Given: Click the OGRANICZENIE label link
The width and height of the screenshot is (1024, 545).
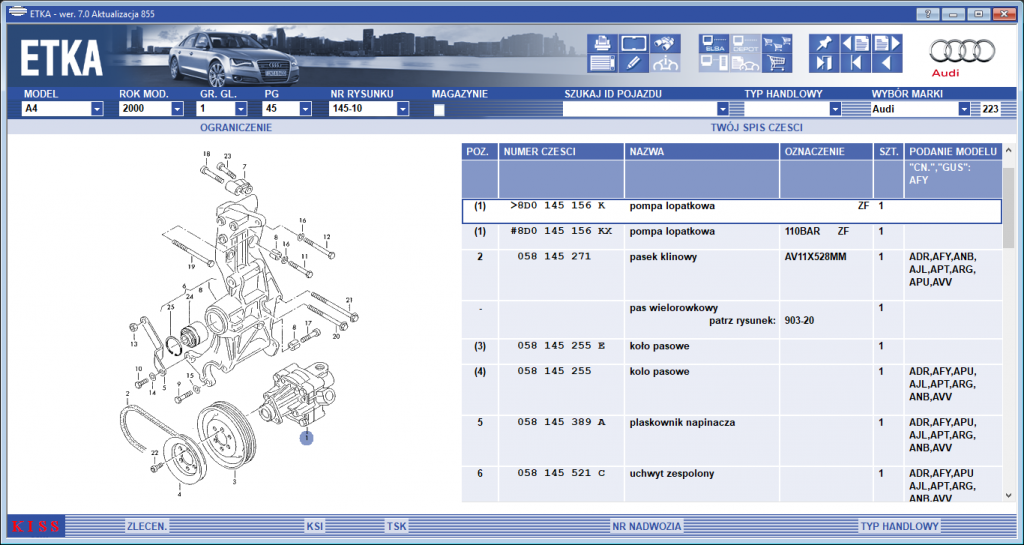Looking at the screenshot, I should tap(236, 128).
